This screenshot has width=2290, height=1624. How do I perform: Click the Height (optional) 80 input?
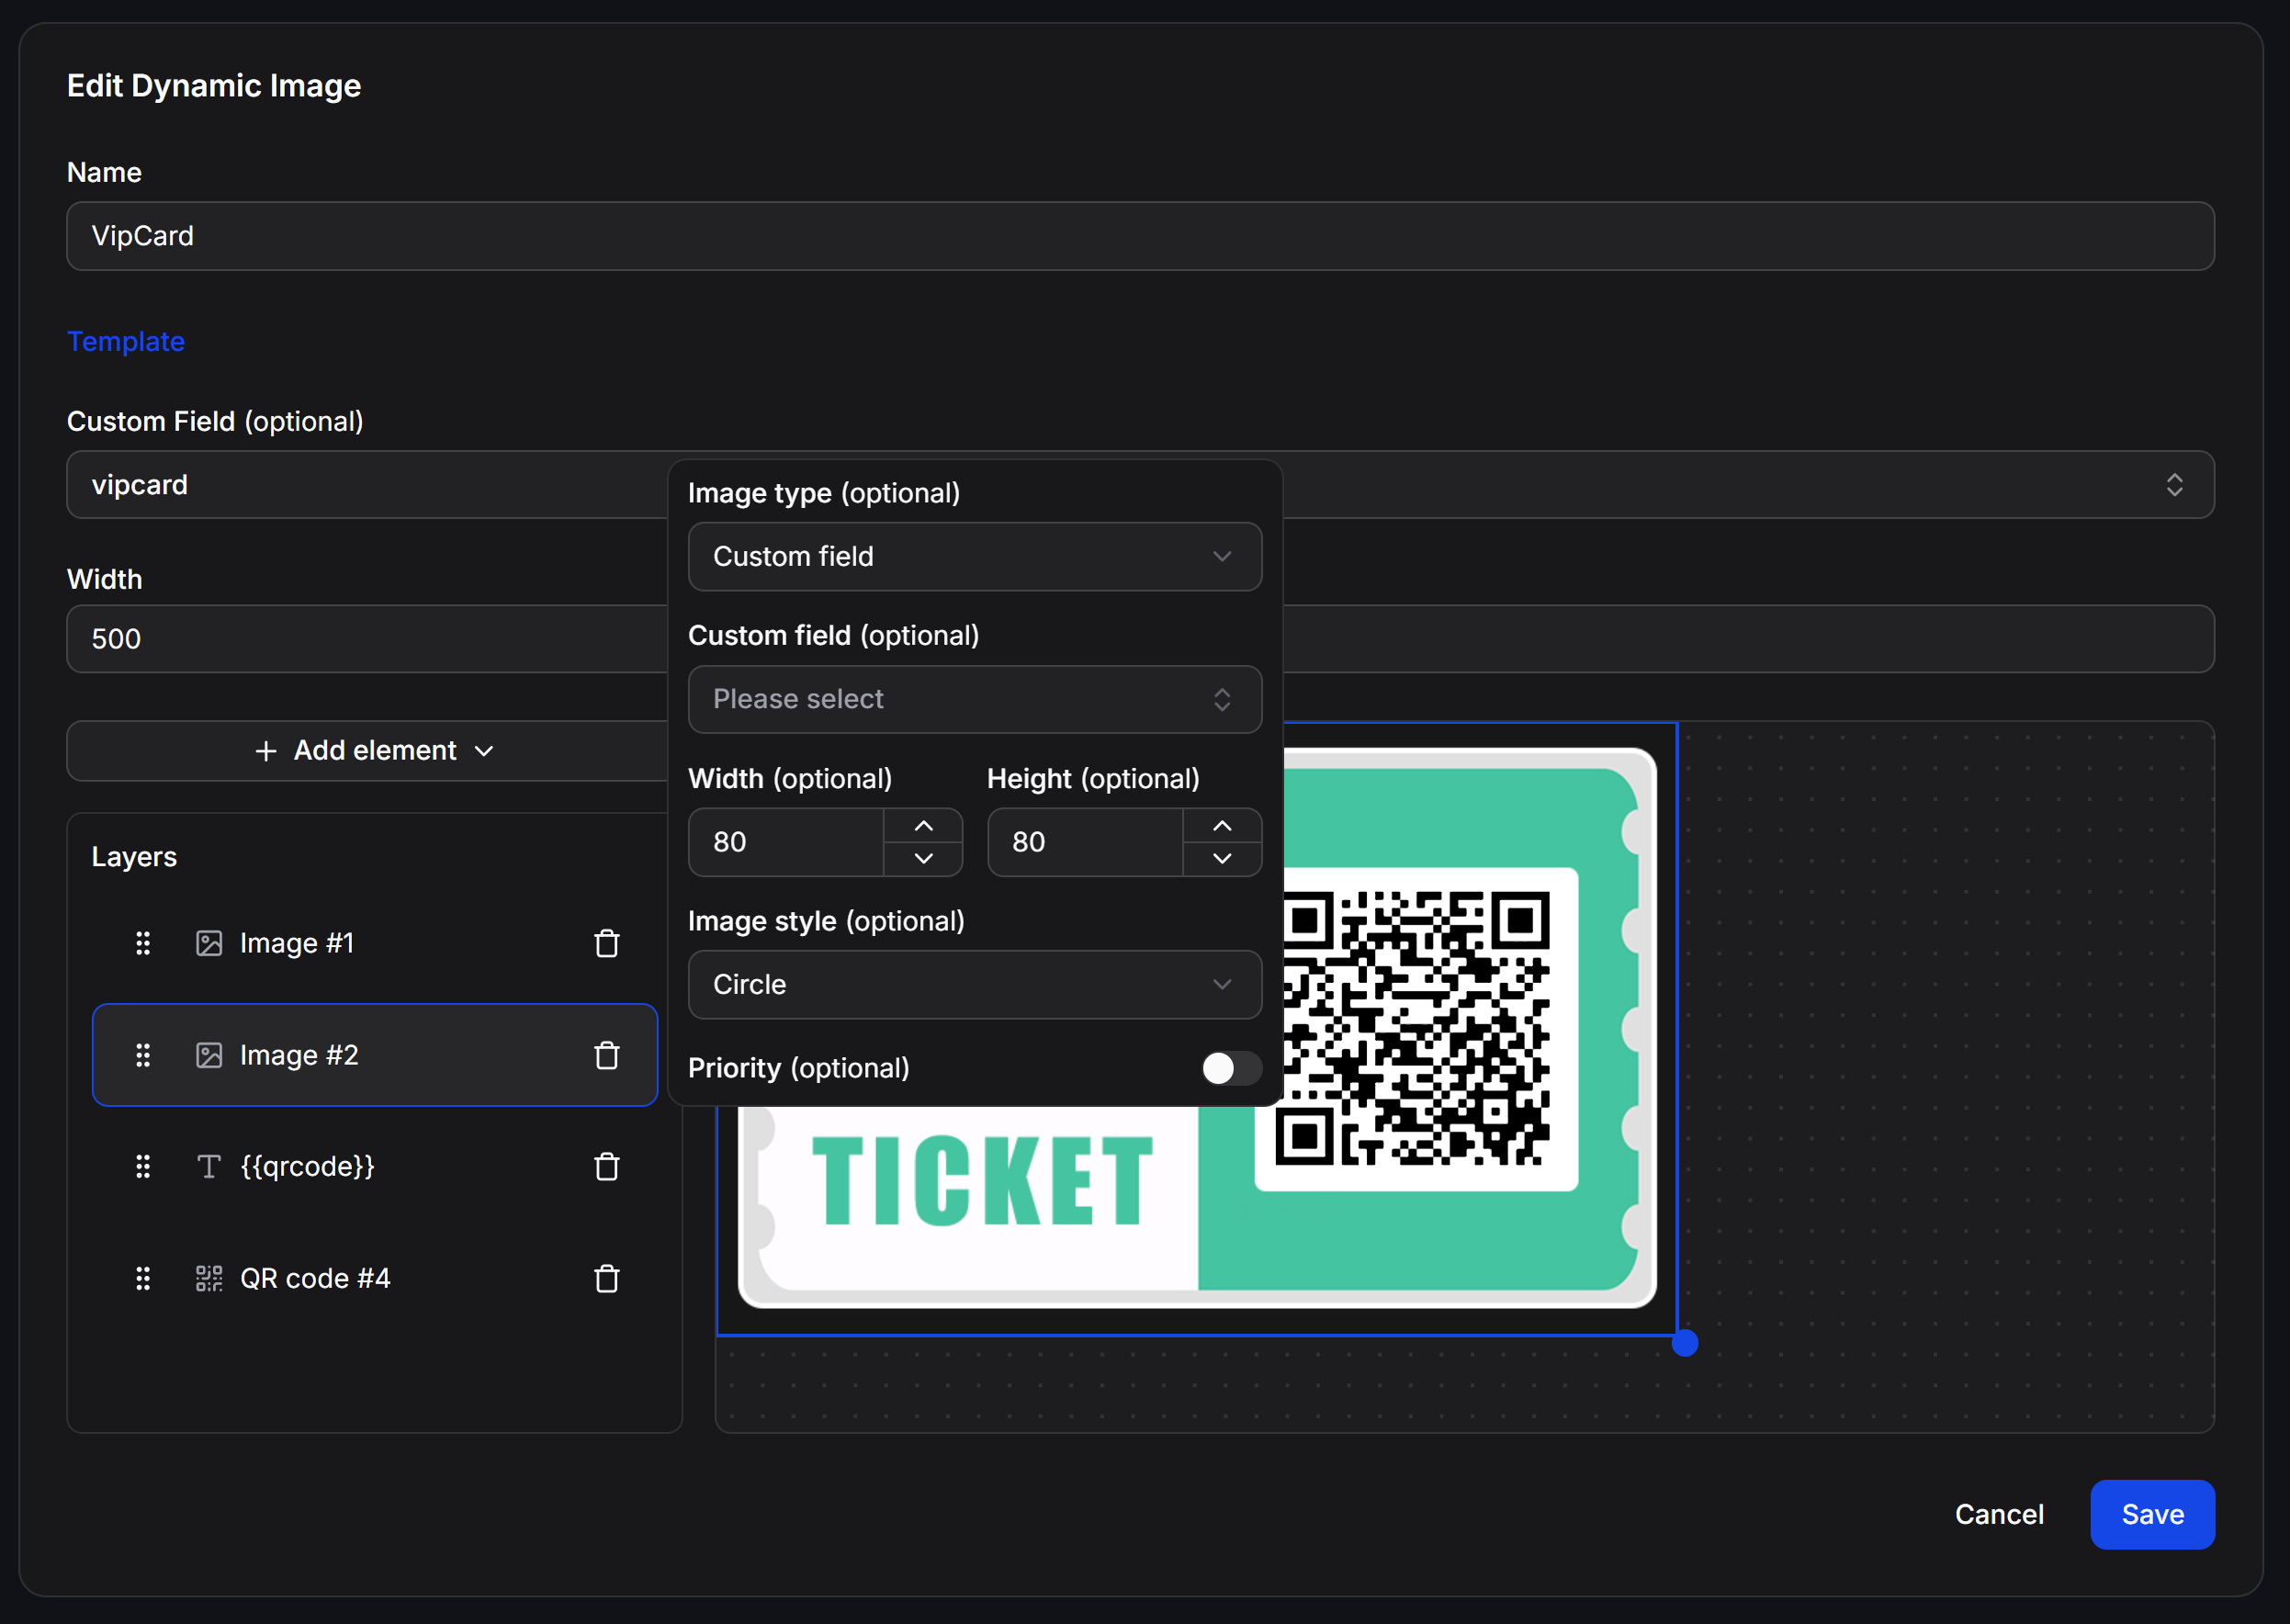pyautogui.click(x=1086, y=842)
